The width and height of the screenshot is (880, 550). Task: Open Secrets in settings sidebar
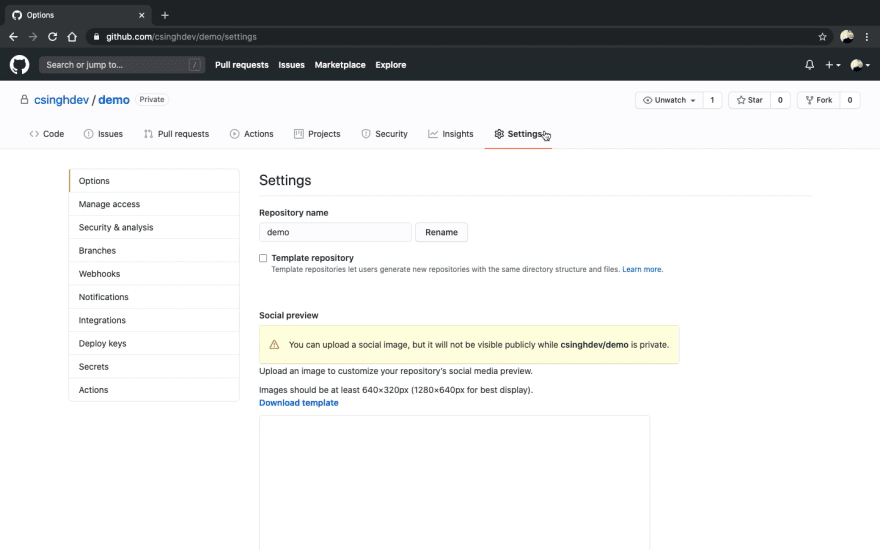click(x=154, y=366)
